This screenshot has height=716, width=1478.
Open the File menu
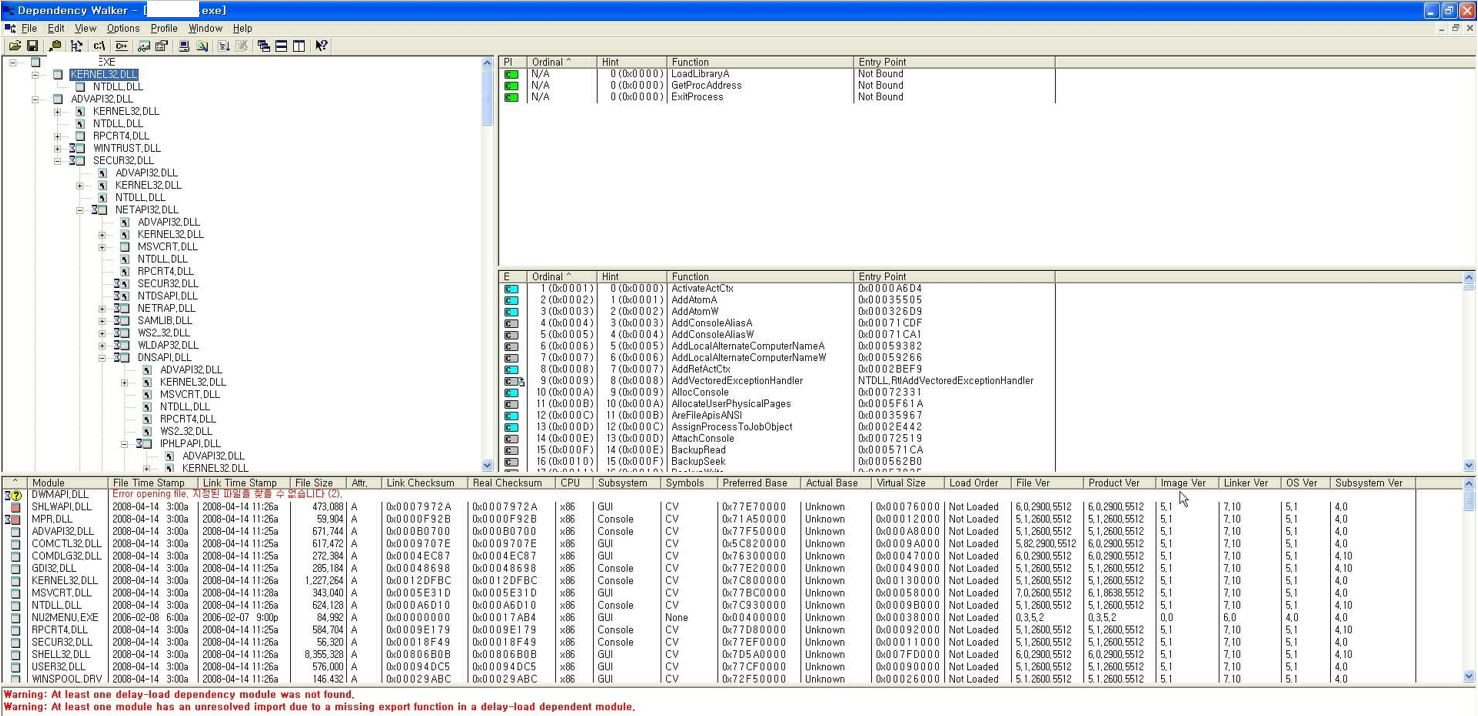28,29
